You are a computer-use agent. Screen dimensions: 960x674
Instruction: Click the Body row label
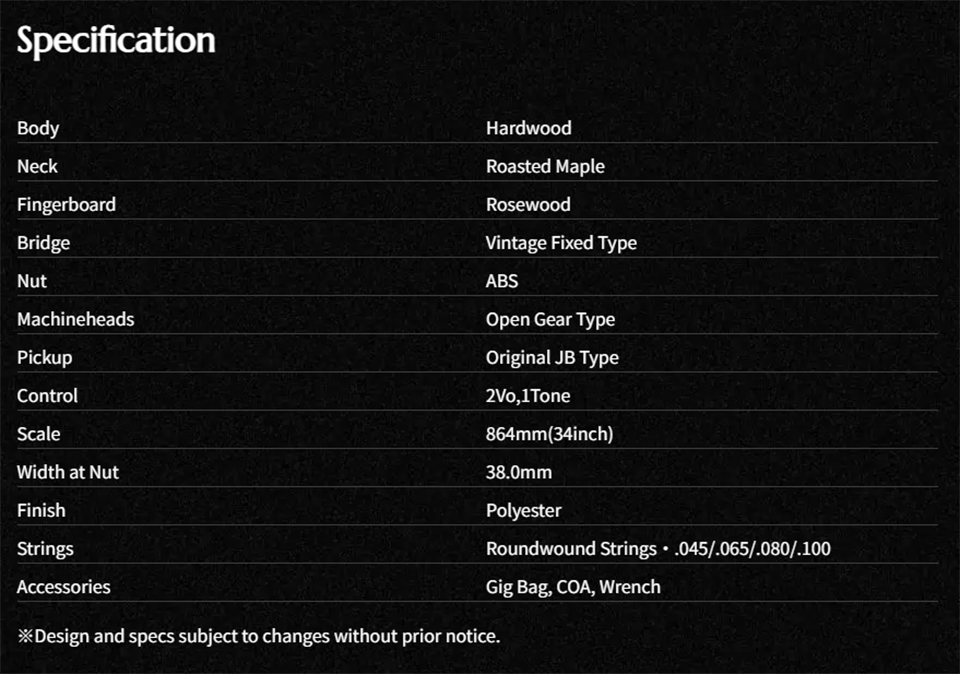coord(38,128)
